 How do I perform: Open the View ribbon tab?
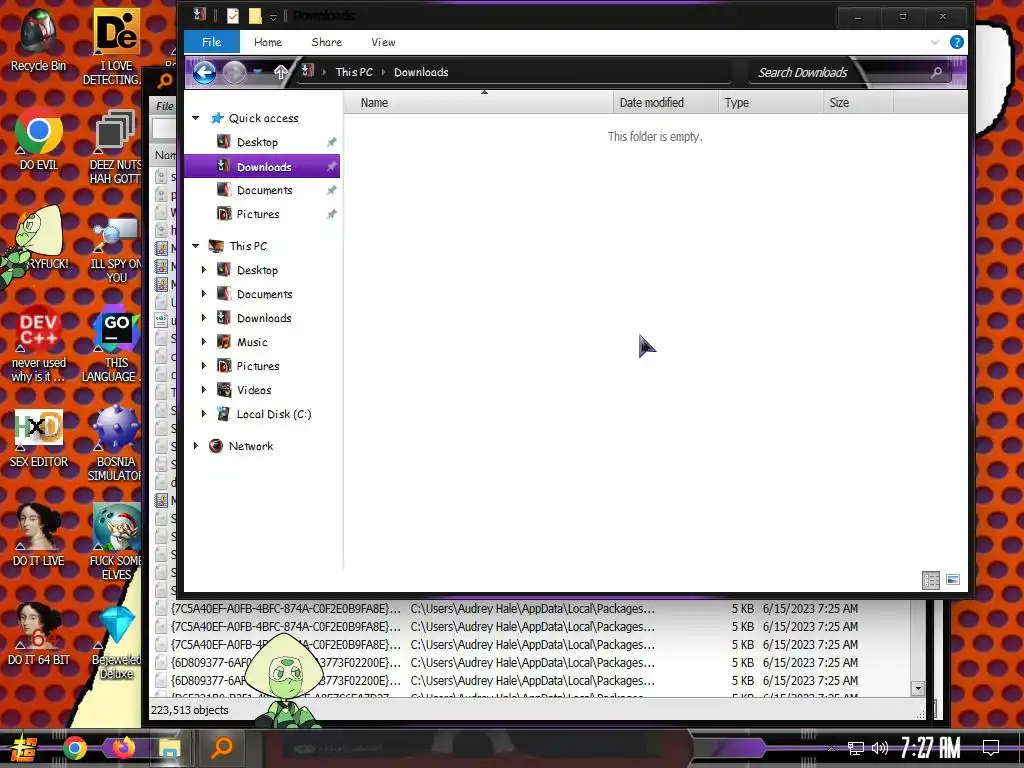coord(383,42)
